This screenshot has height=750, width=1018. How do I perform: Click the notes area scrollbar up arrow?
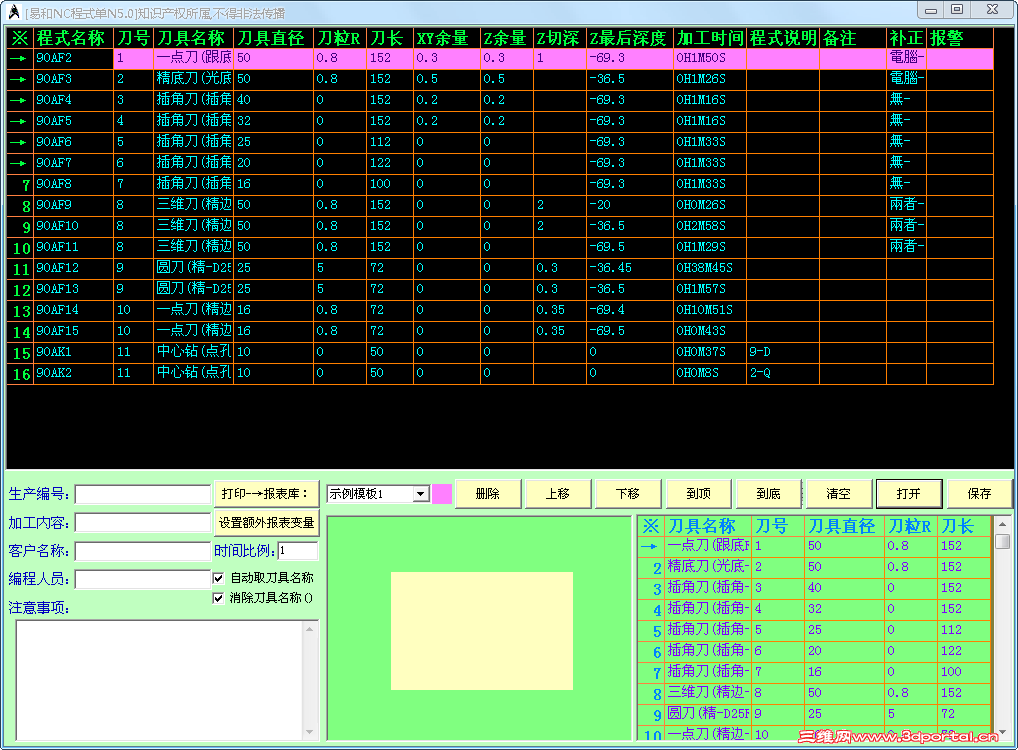pyautogui.click(x=310, y=629)
